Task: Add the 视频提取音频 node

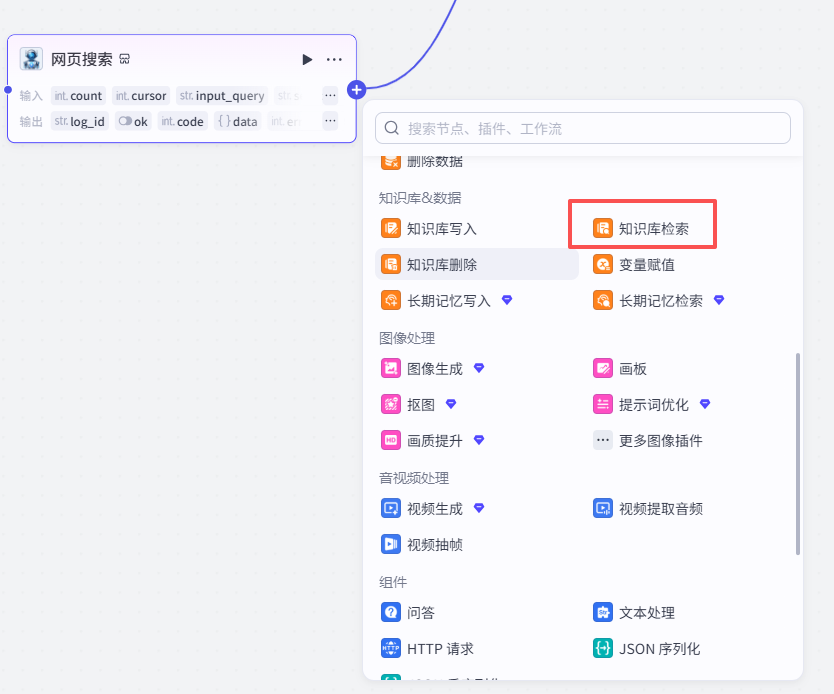Action: pyautogui.click(x=660, y=509)
